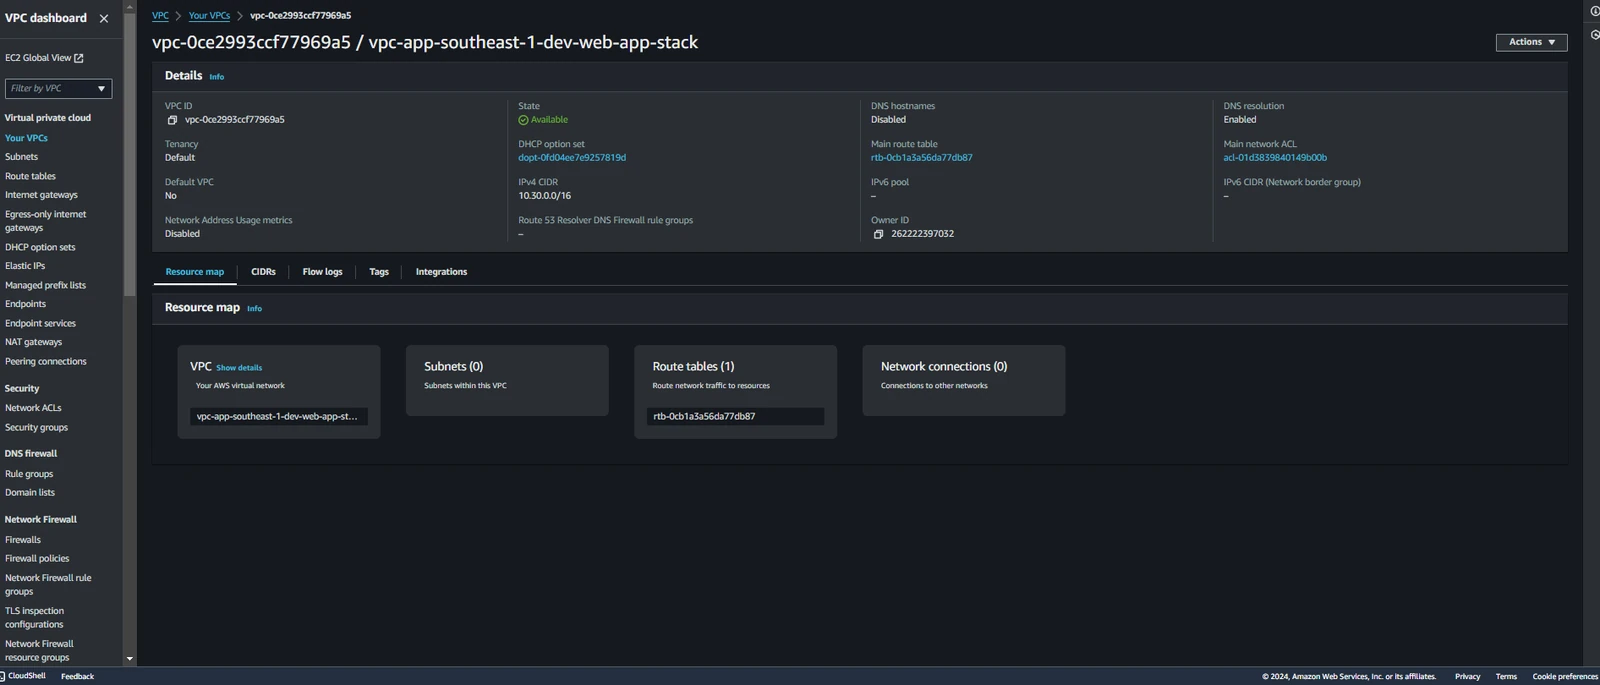The width and height of the screenshot is (1600, 685).
Task: Open TLS inspection configurations
Action: coord(34,618)
